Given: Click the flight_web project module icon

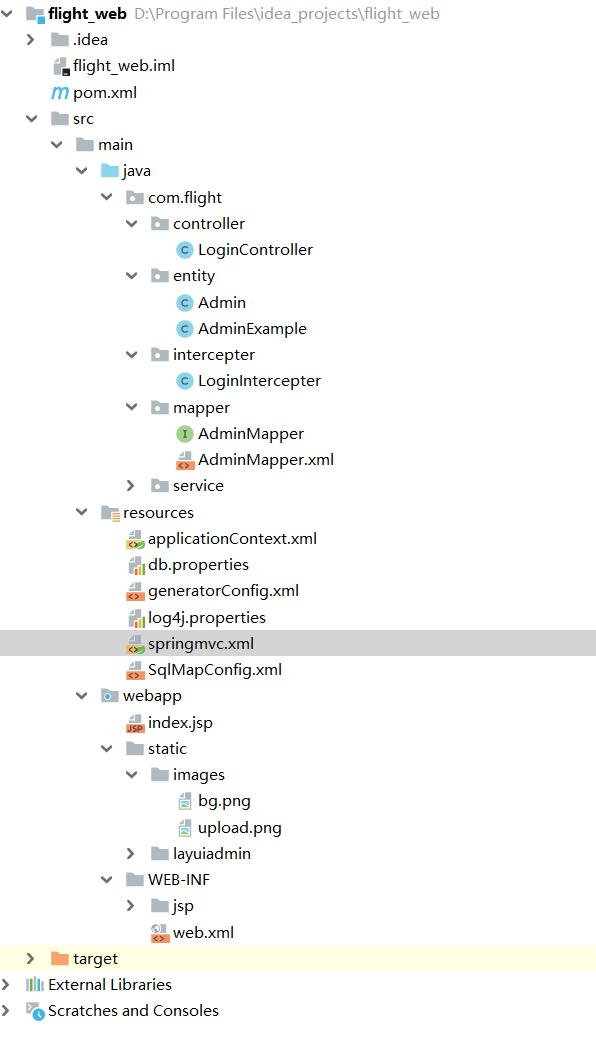Looking at the screenshot, I should pos(35,14).
